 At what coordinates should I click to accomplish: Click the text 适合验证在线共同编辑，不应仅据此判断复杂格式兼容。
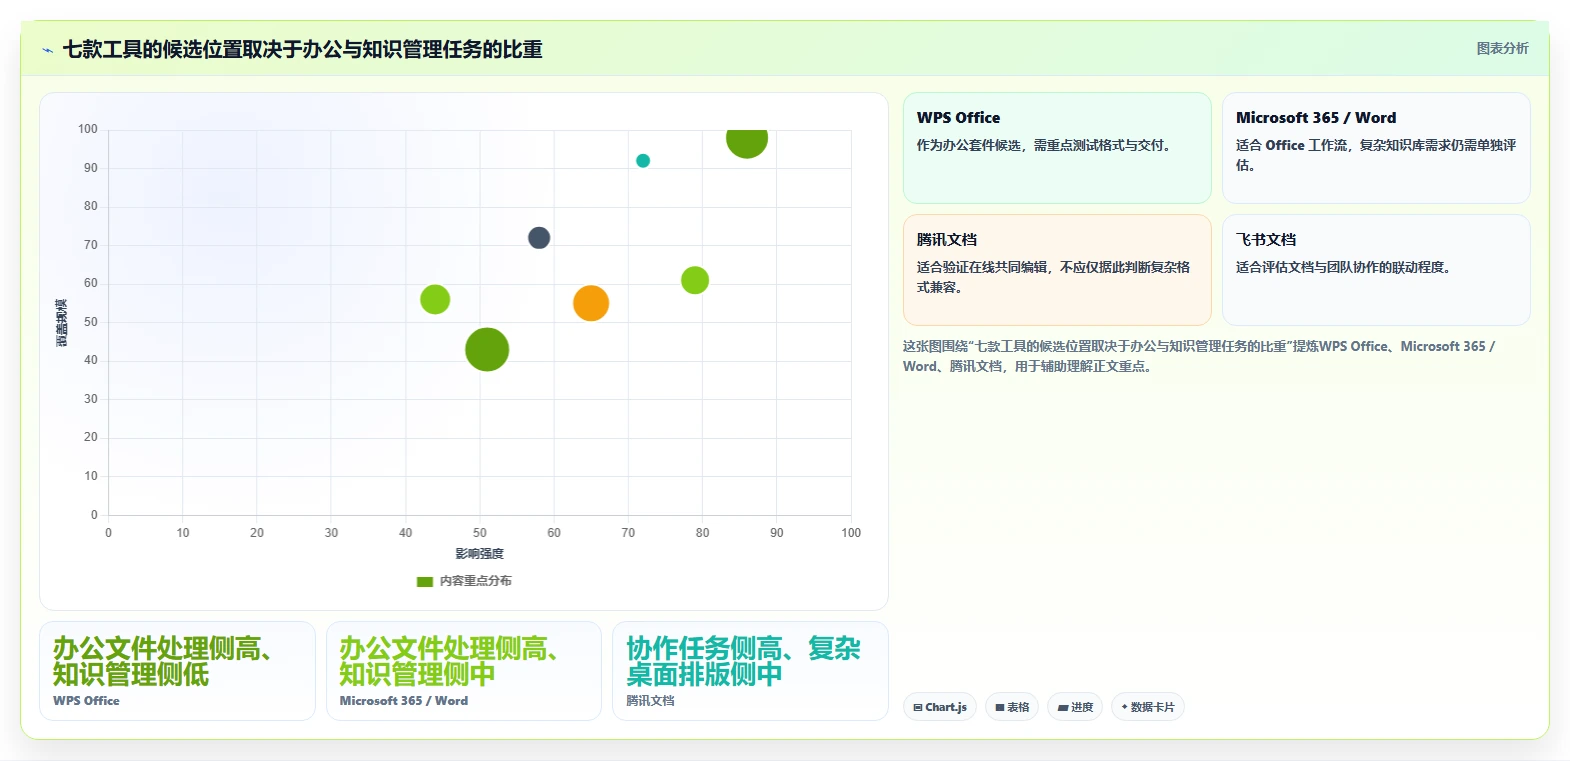tap(1053, 277)
